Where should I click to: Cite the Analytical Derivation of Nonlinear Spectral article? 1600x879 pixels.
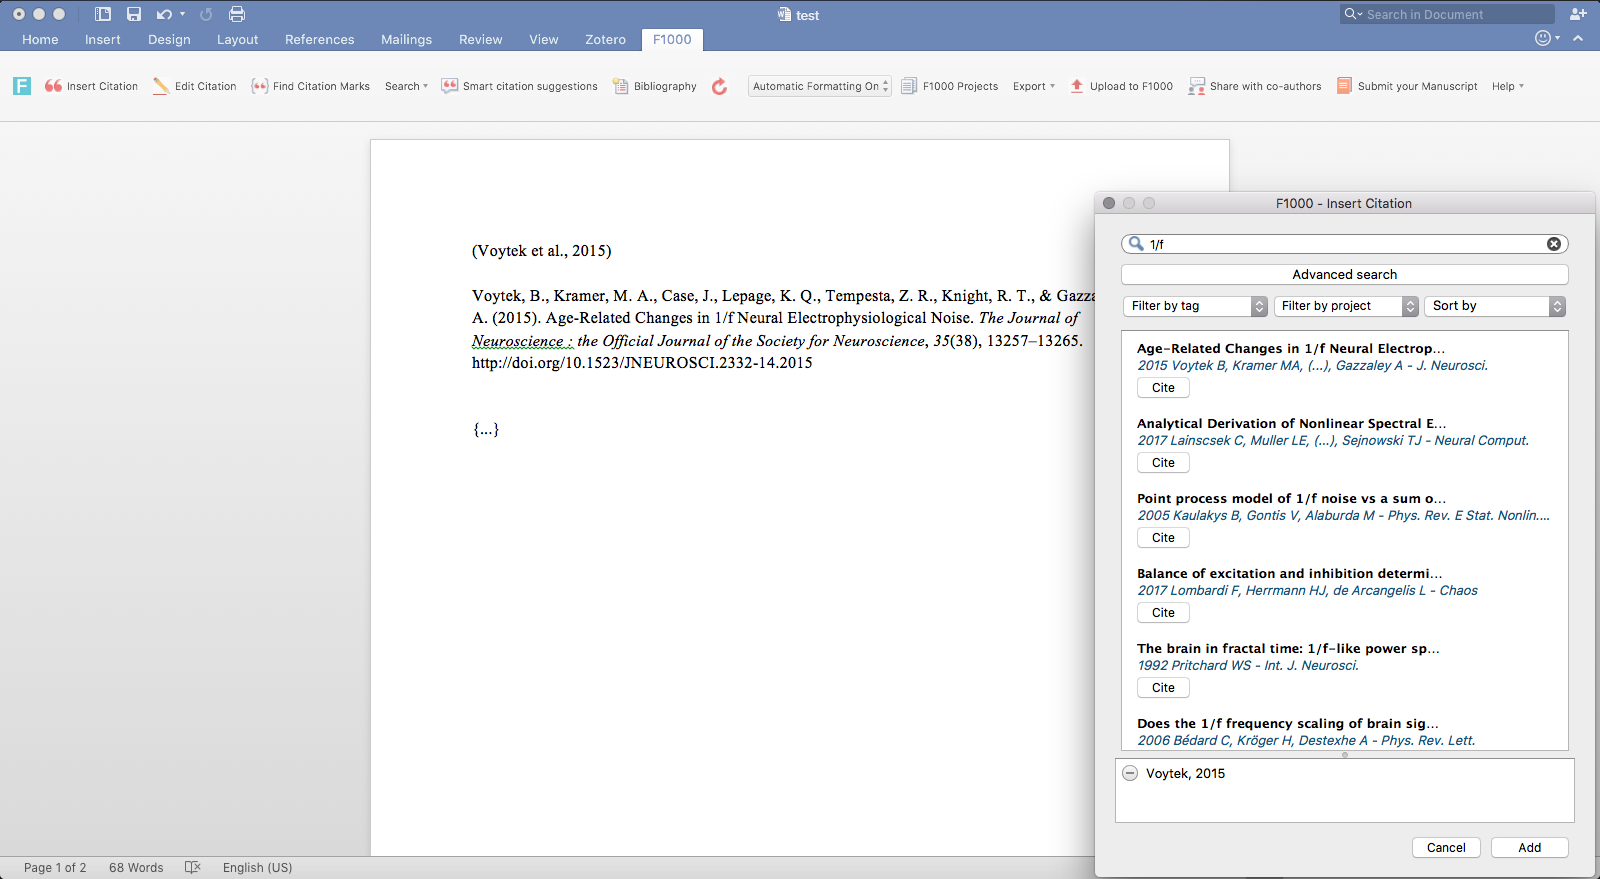tap(1163, 463)
